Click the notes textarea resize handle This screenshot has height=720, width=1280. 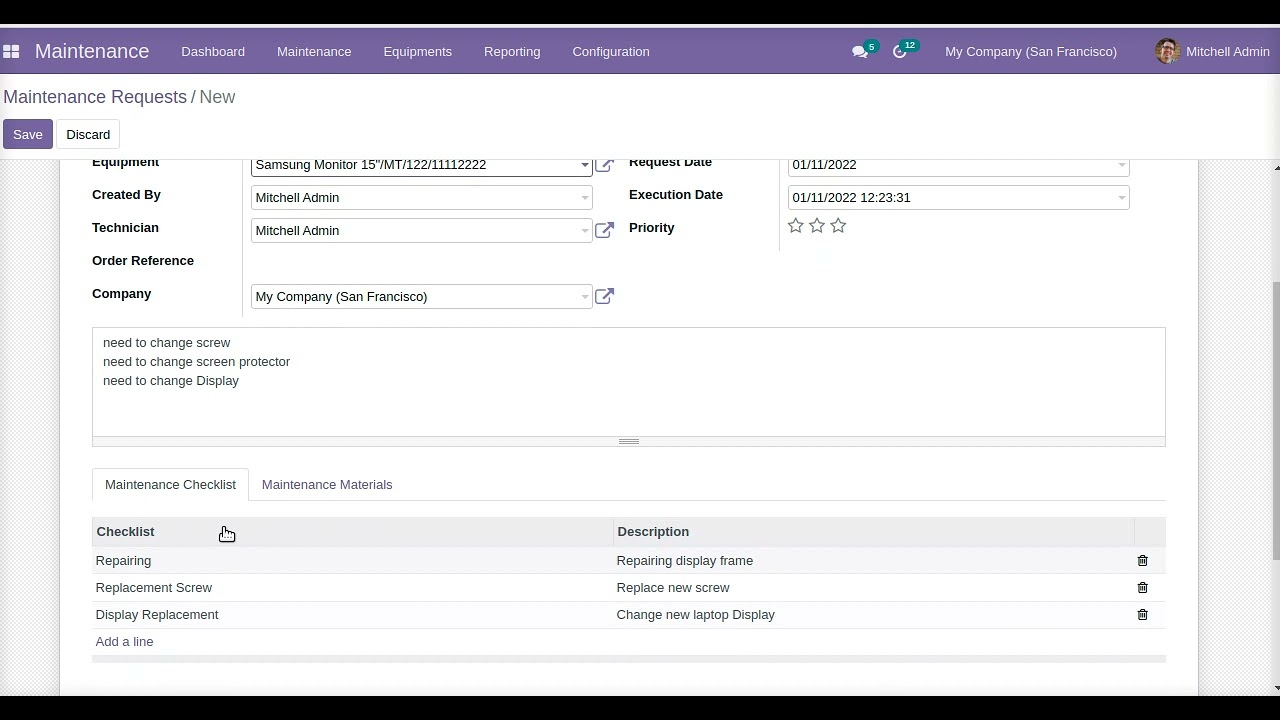(x=629, y=441)
